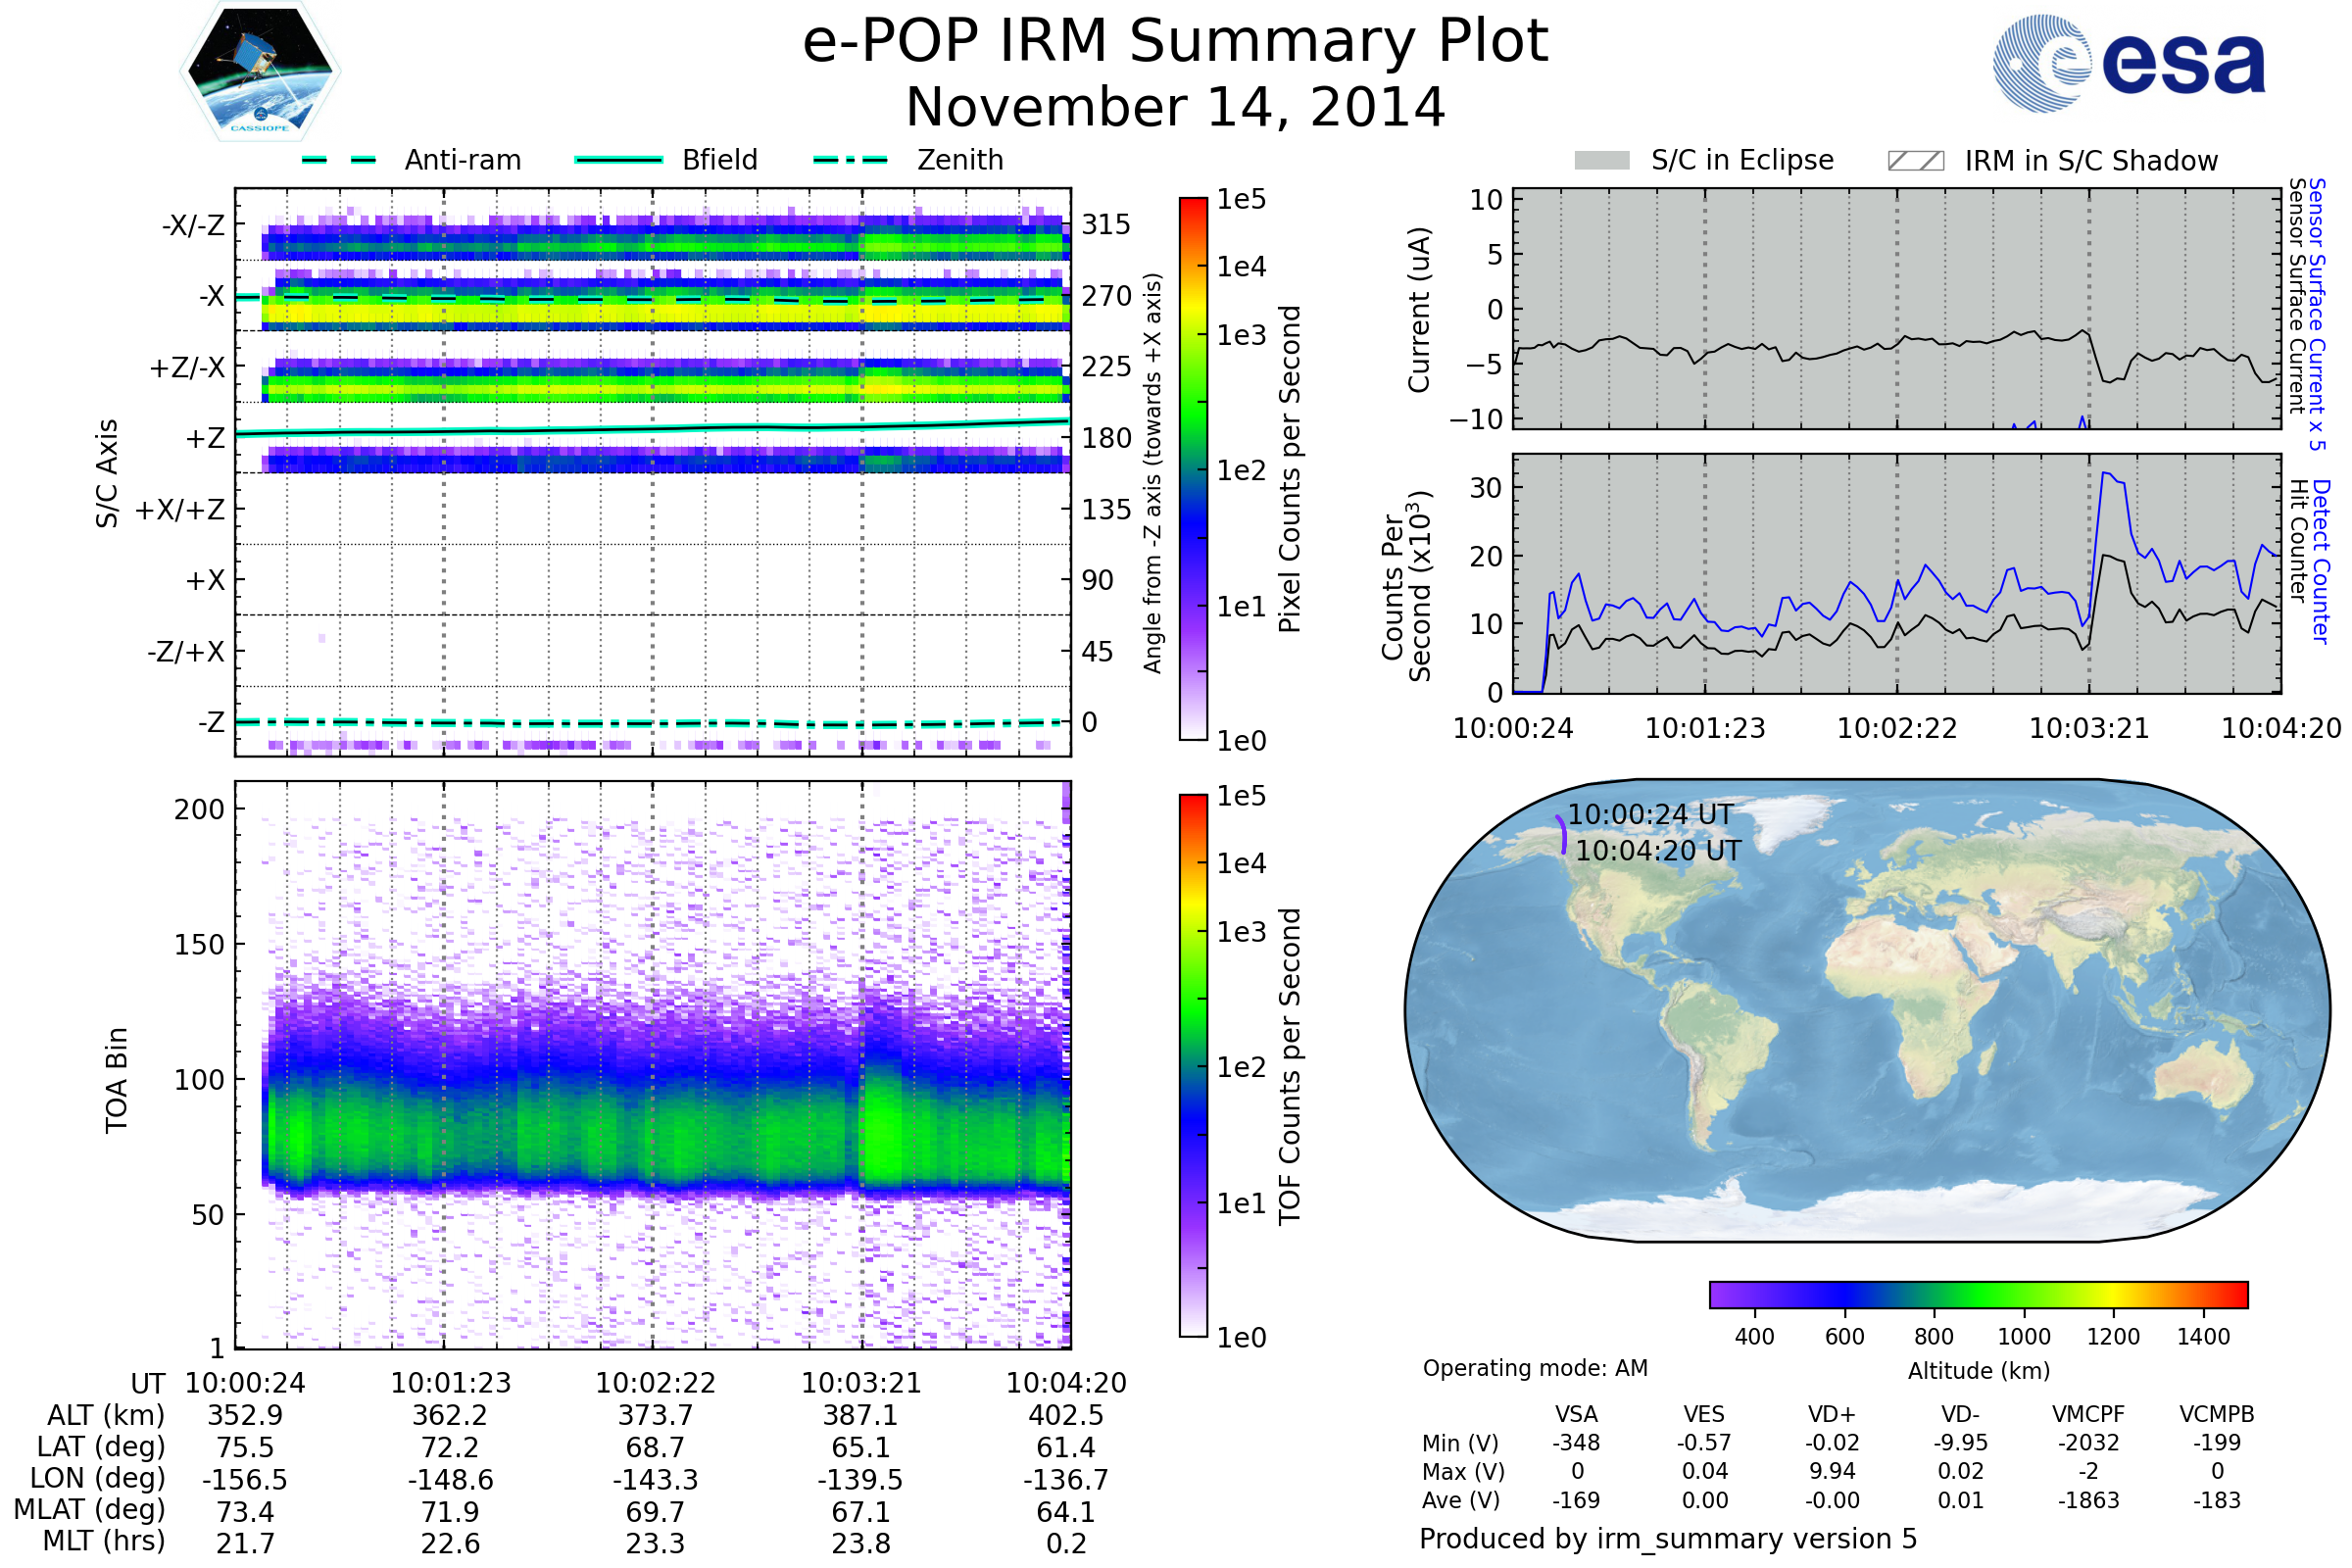Click the IRM in S/C Shadow hatched patch
The height and width of the screenshot is (1568, 2352).
pos(1915,161)
